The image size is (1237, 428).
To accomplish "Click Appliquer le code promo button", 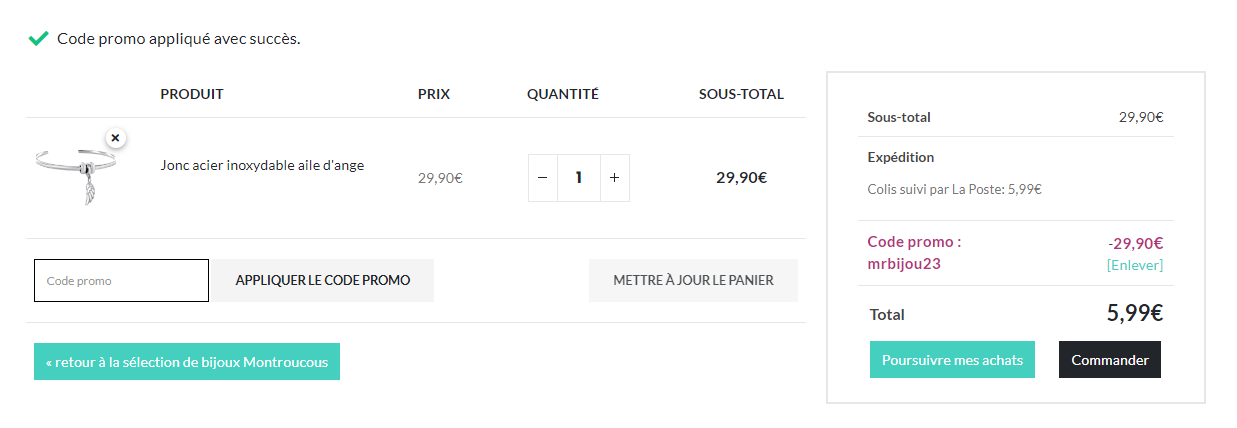I will pos(323,280).
